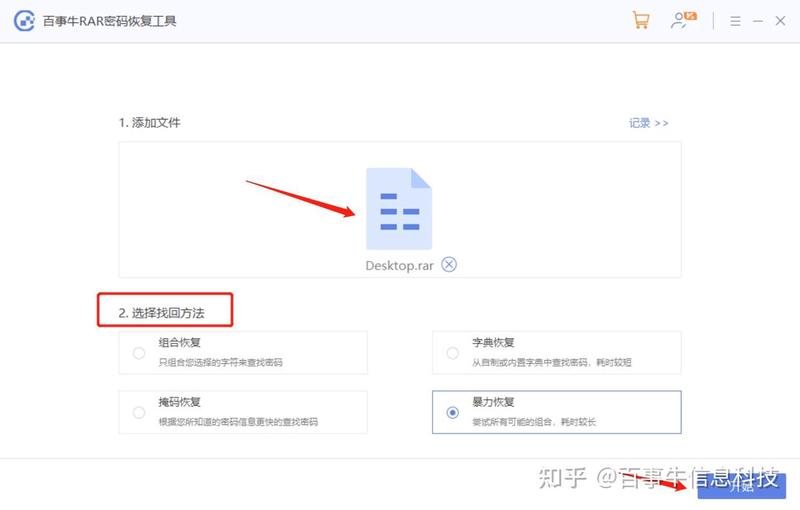This screenshot has width=800, height=510.
Task: Select the 组合恢复 radio option
Action: click(139, 353)
